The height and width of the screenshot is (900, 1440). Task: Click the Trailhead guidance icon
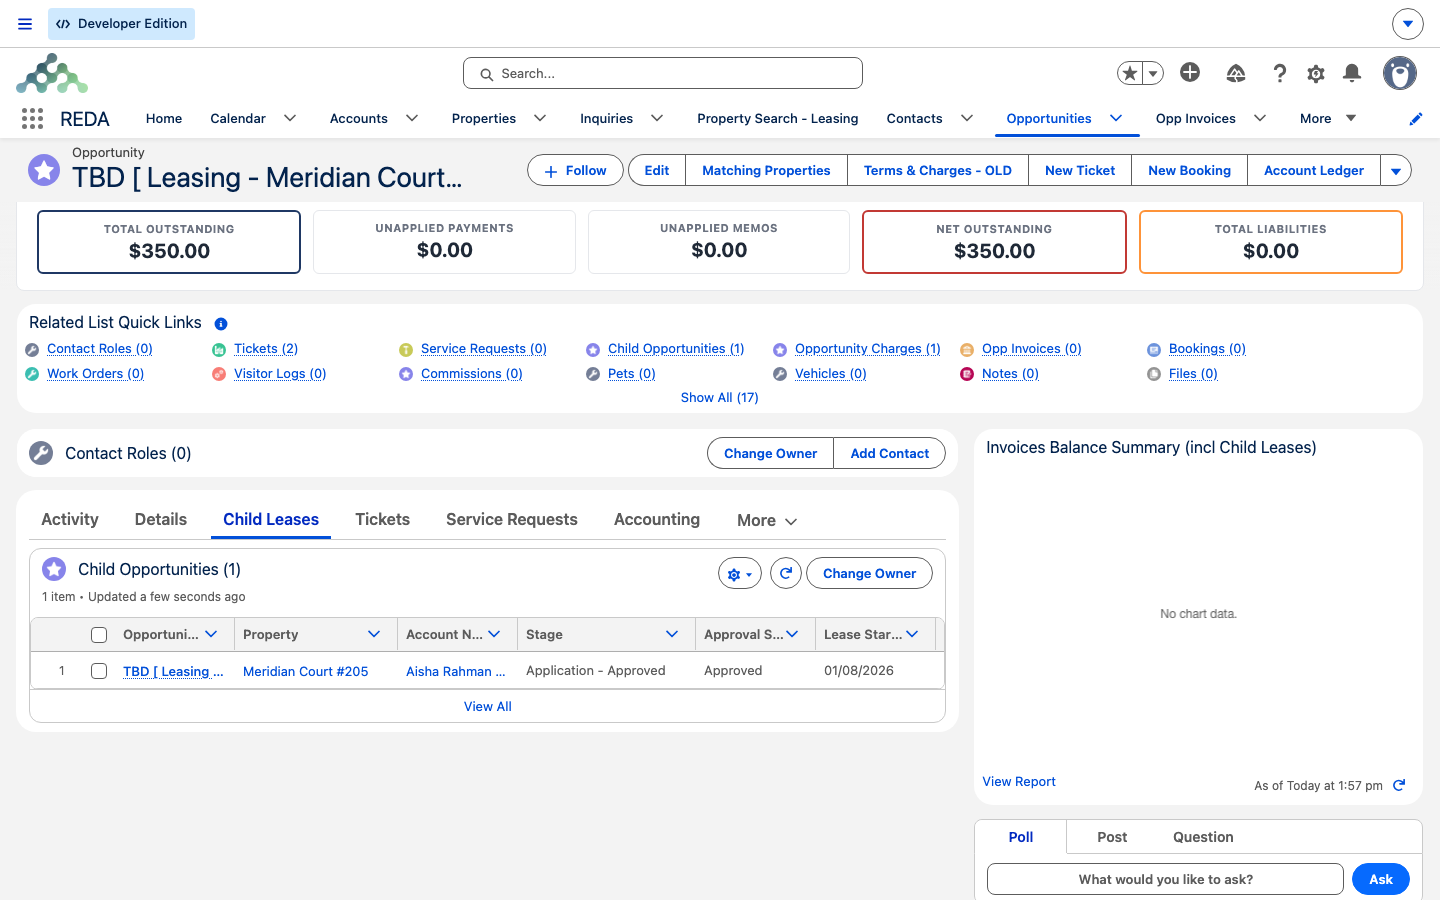pyautogui.click(x=1236, y=73)
